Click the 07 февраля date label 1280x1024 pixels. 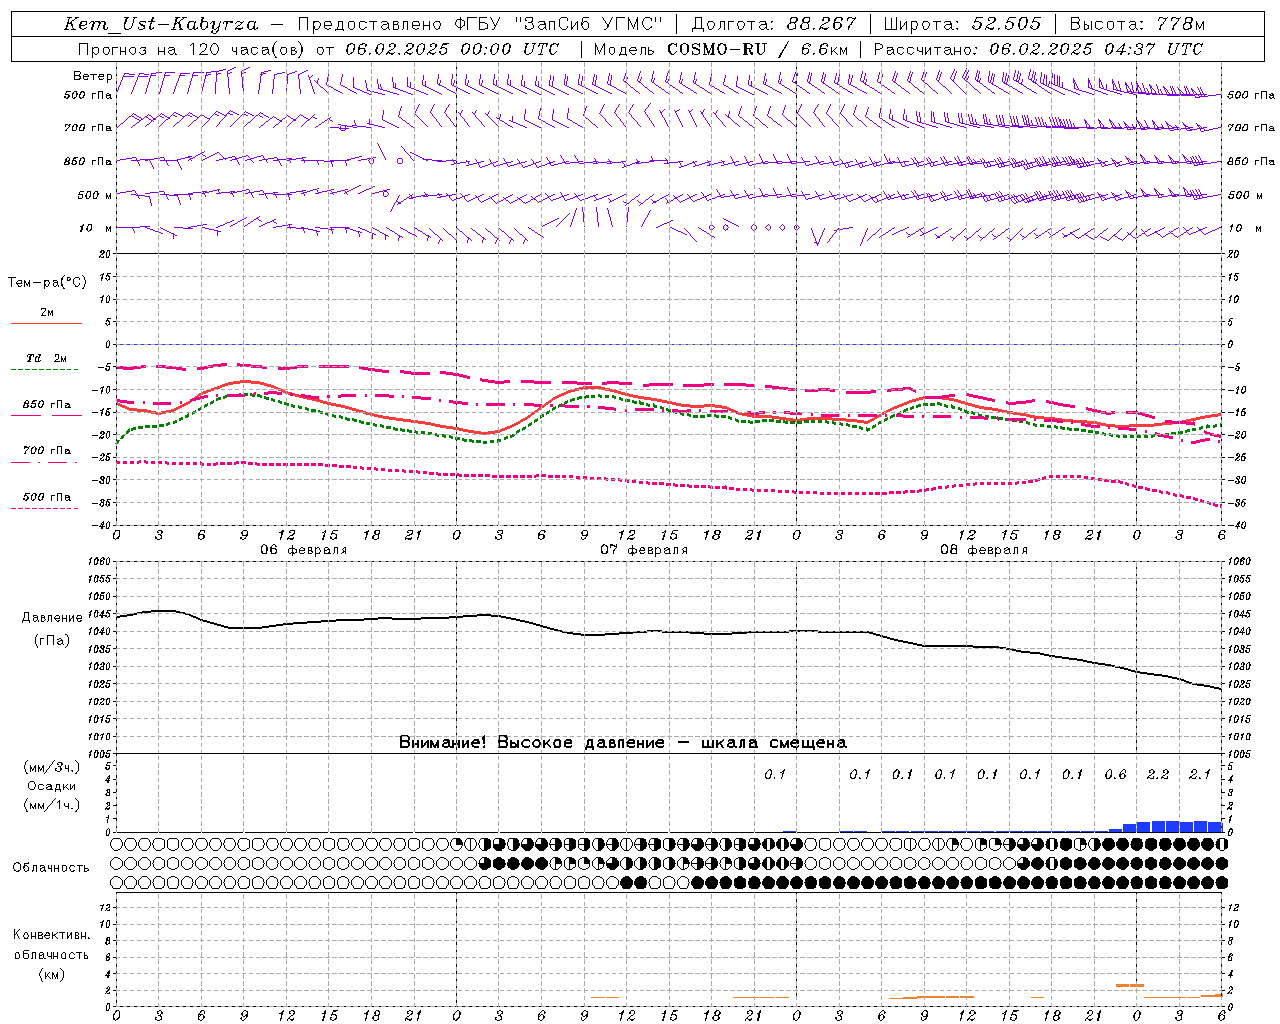644,550
